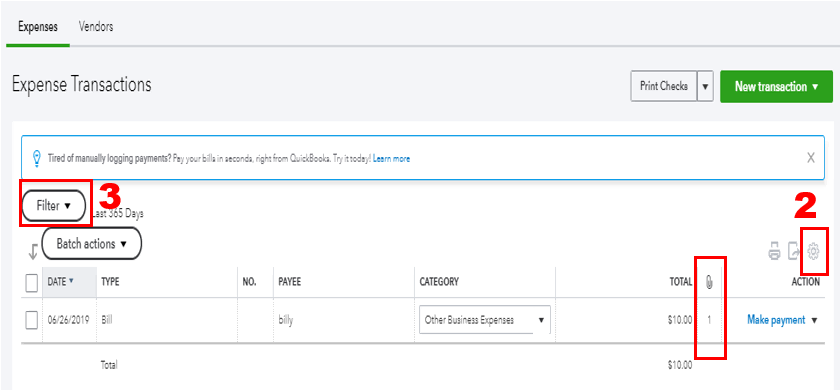This screenshot has height=390, width=840.
Task: Click the lightbulb tip icon
Action: click(37, 158)
